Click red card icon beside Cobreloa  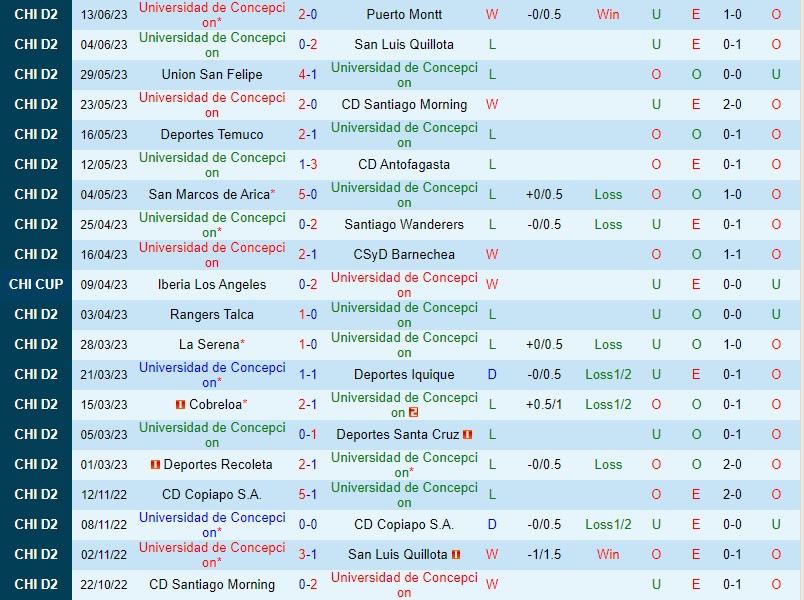(x=180, y=405)
